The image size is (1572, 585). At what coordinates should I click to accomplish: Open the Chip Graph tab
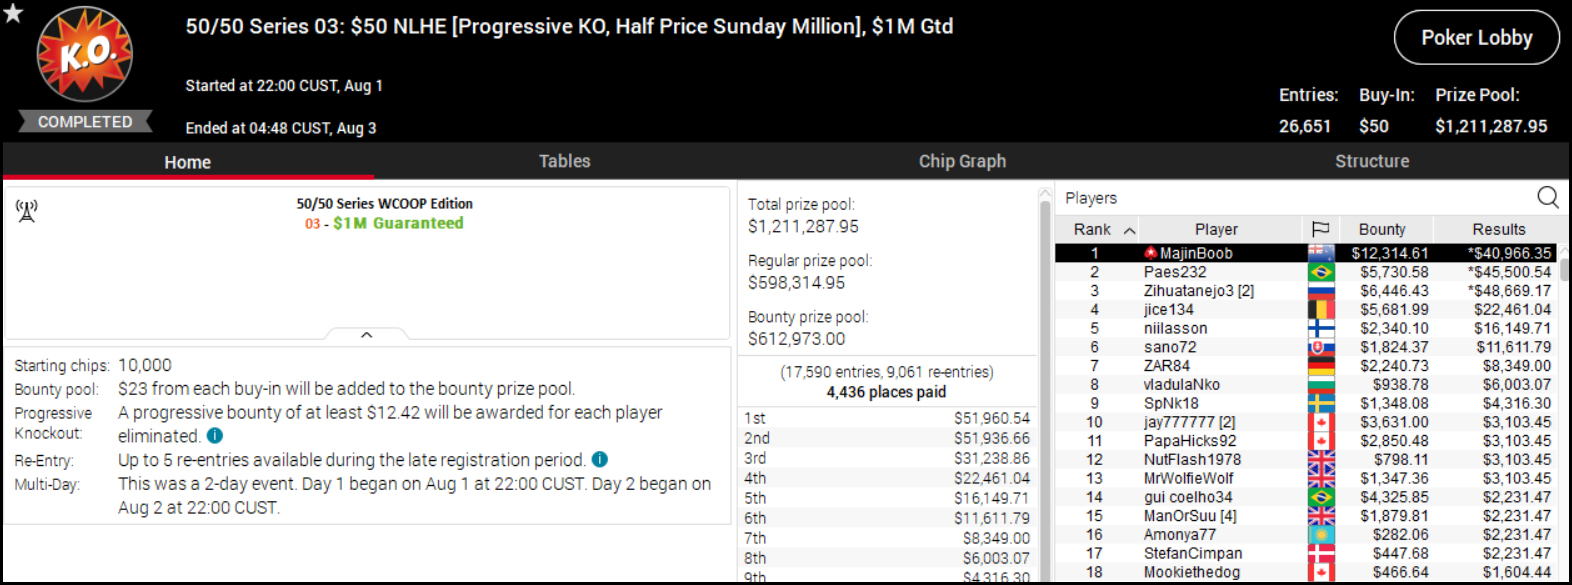(962, 161)
